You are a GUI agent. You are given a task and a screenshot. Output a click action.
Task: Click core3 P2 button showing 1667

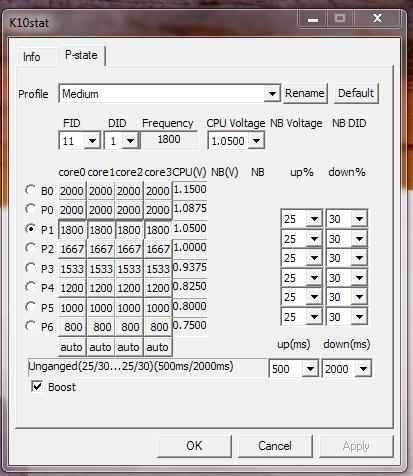pyautogui.click(x=158, y=249)
